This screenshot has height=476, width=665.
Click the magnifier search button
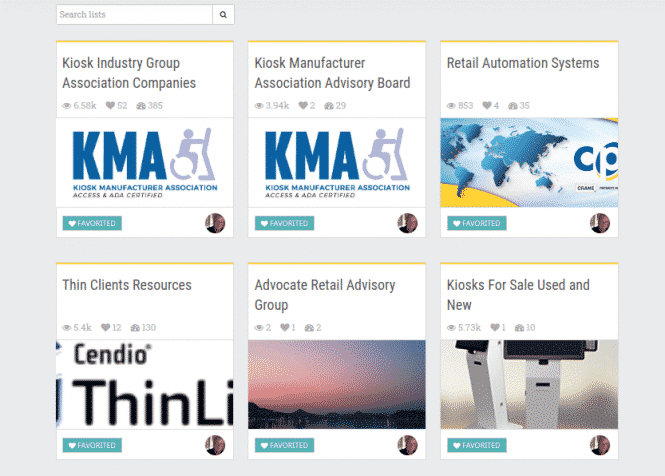coord(223,15)
